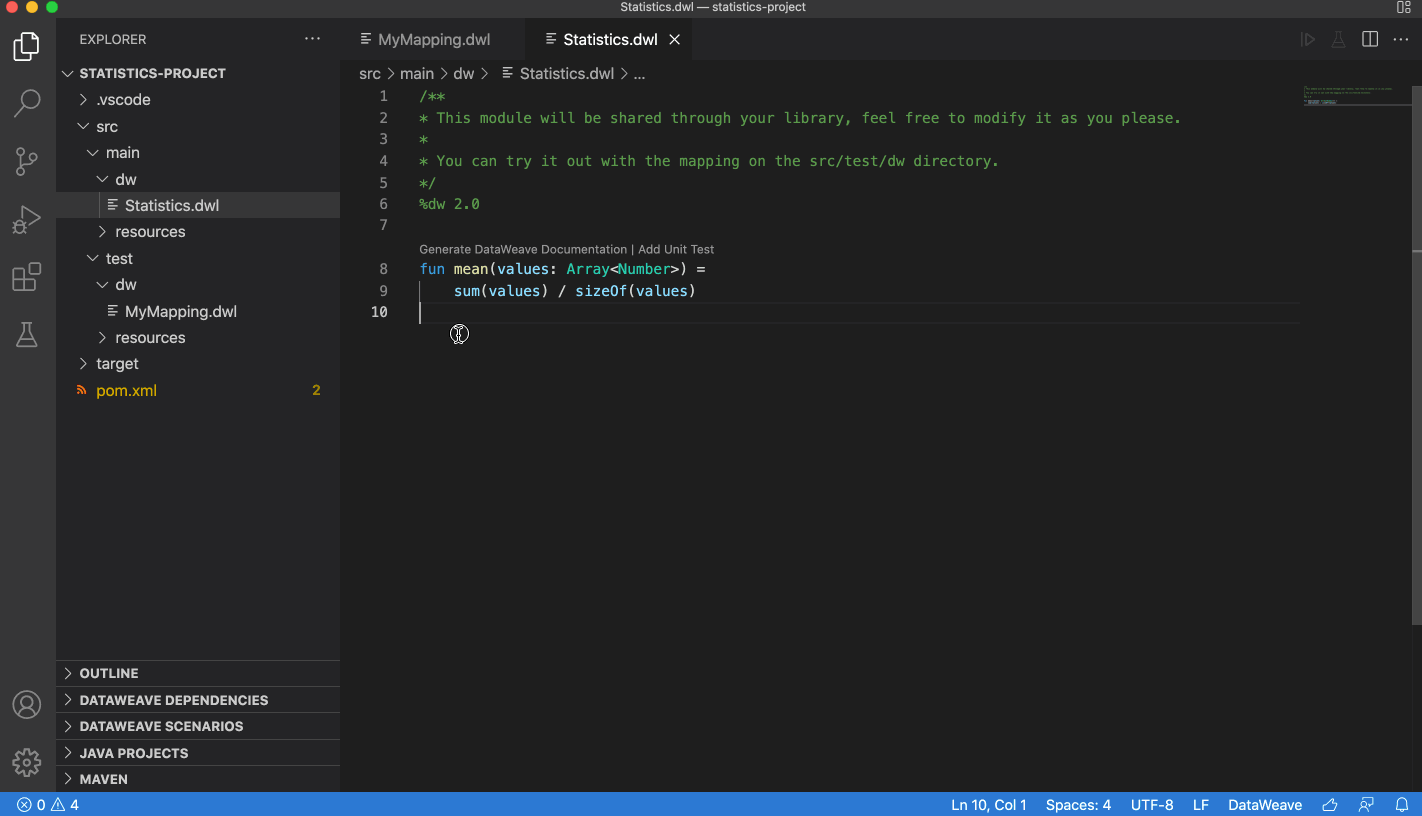Open the Testing flask view in activity bar

(27, 335)
